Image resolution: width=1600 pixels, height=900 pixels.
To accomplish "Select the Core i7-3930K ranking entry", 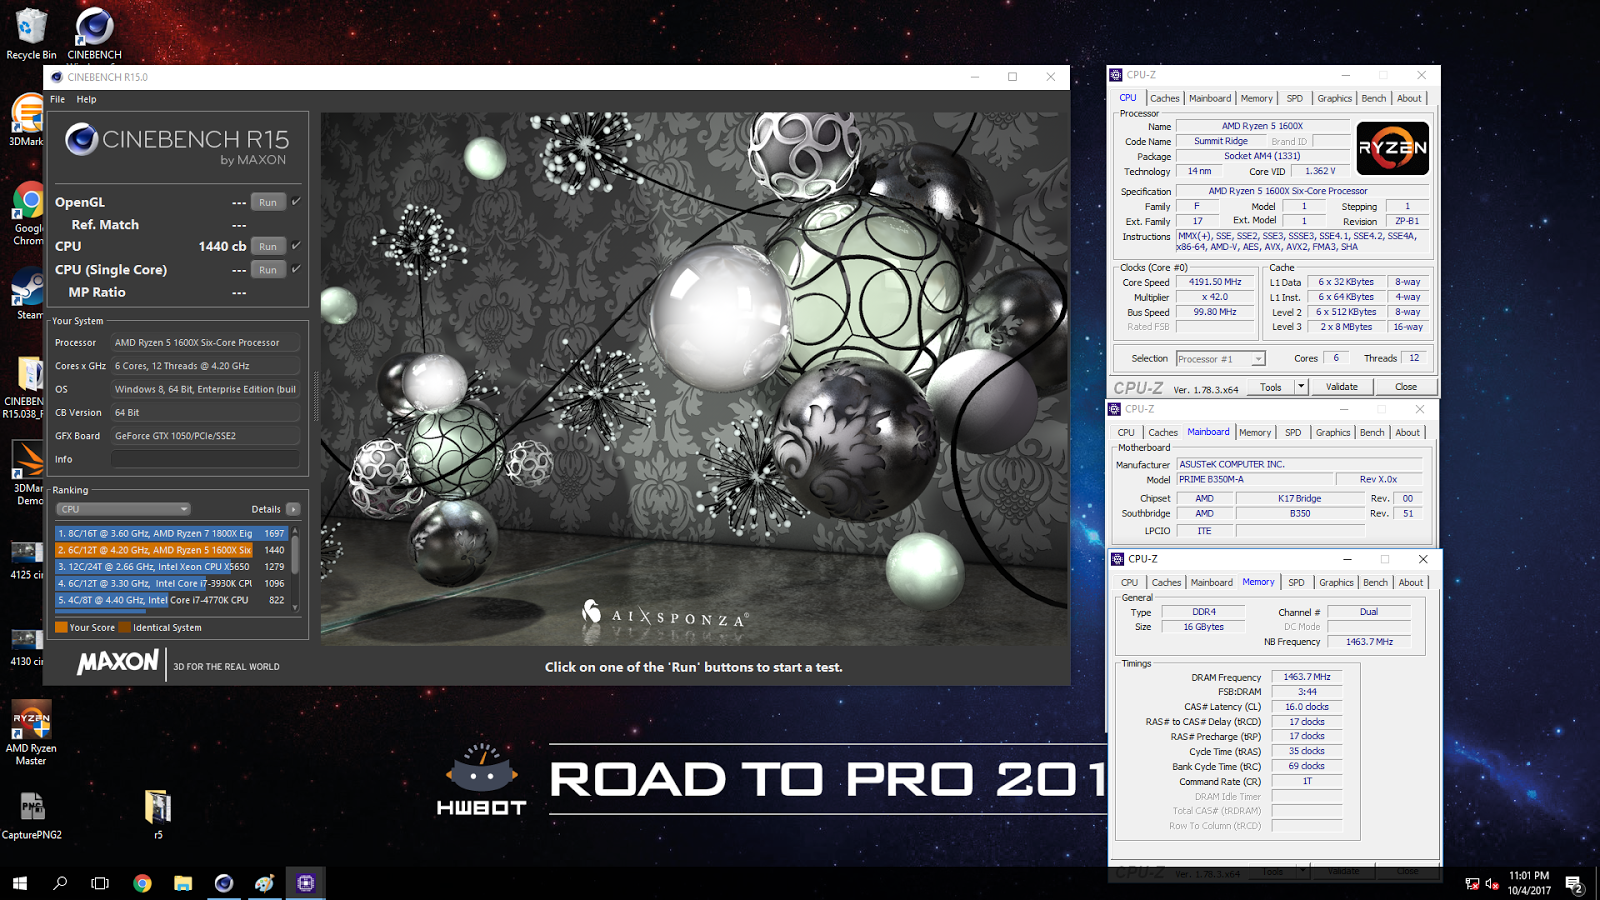I will [x=171, y=583].
